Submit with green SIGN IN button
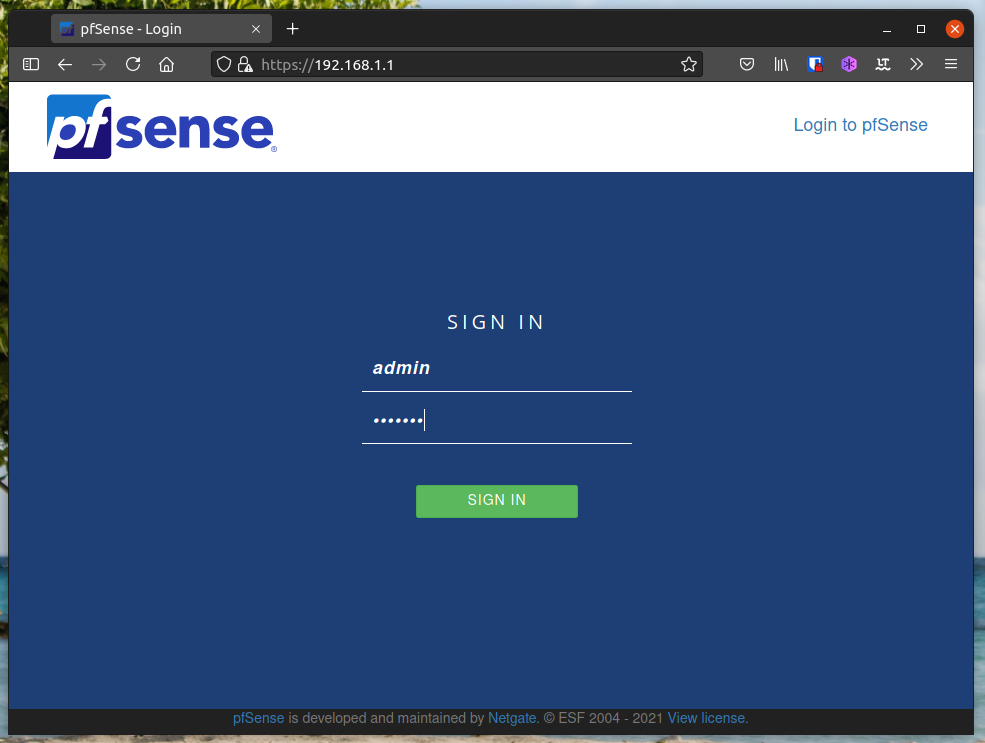 [496, 501]
